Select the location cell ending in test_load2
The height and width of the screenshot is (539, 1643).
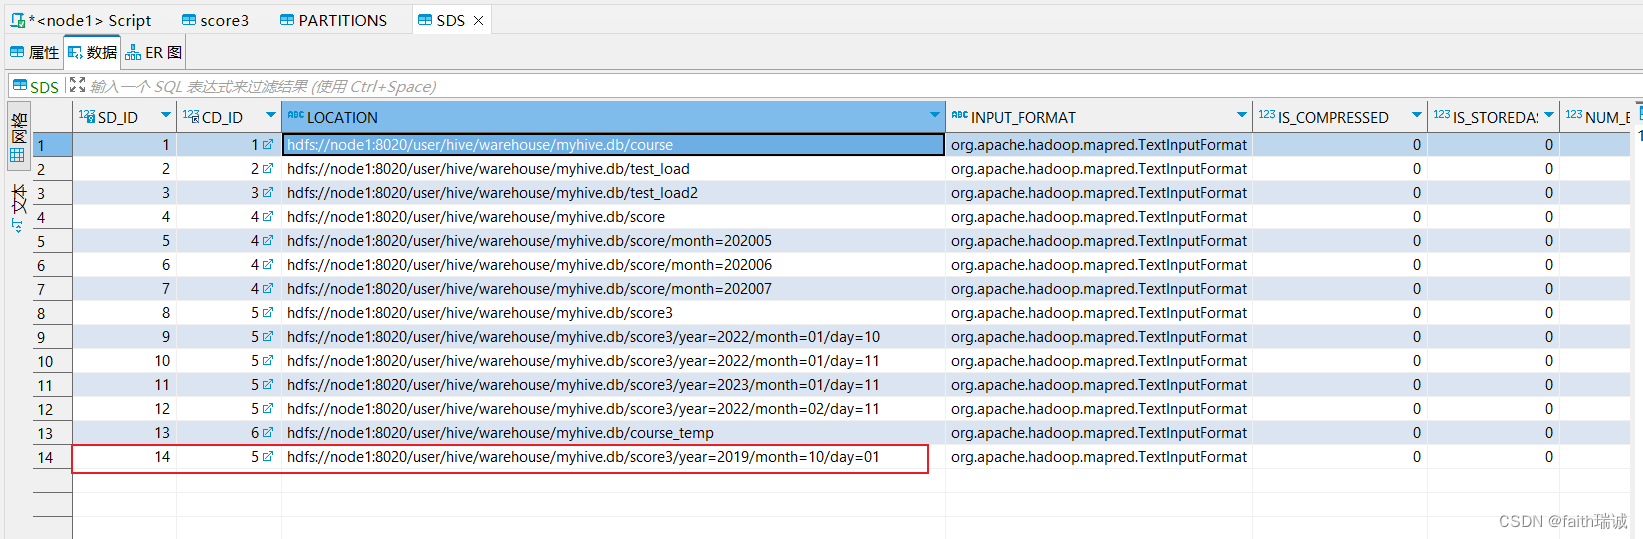pyautogui.click(x=613, y=193)
